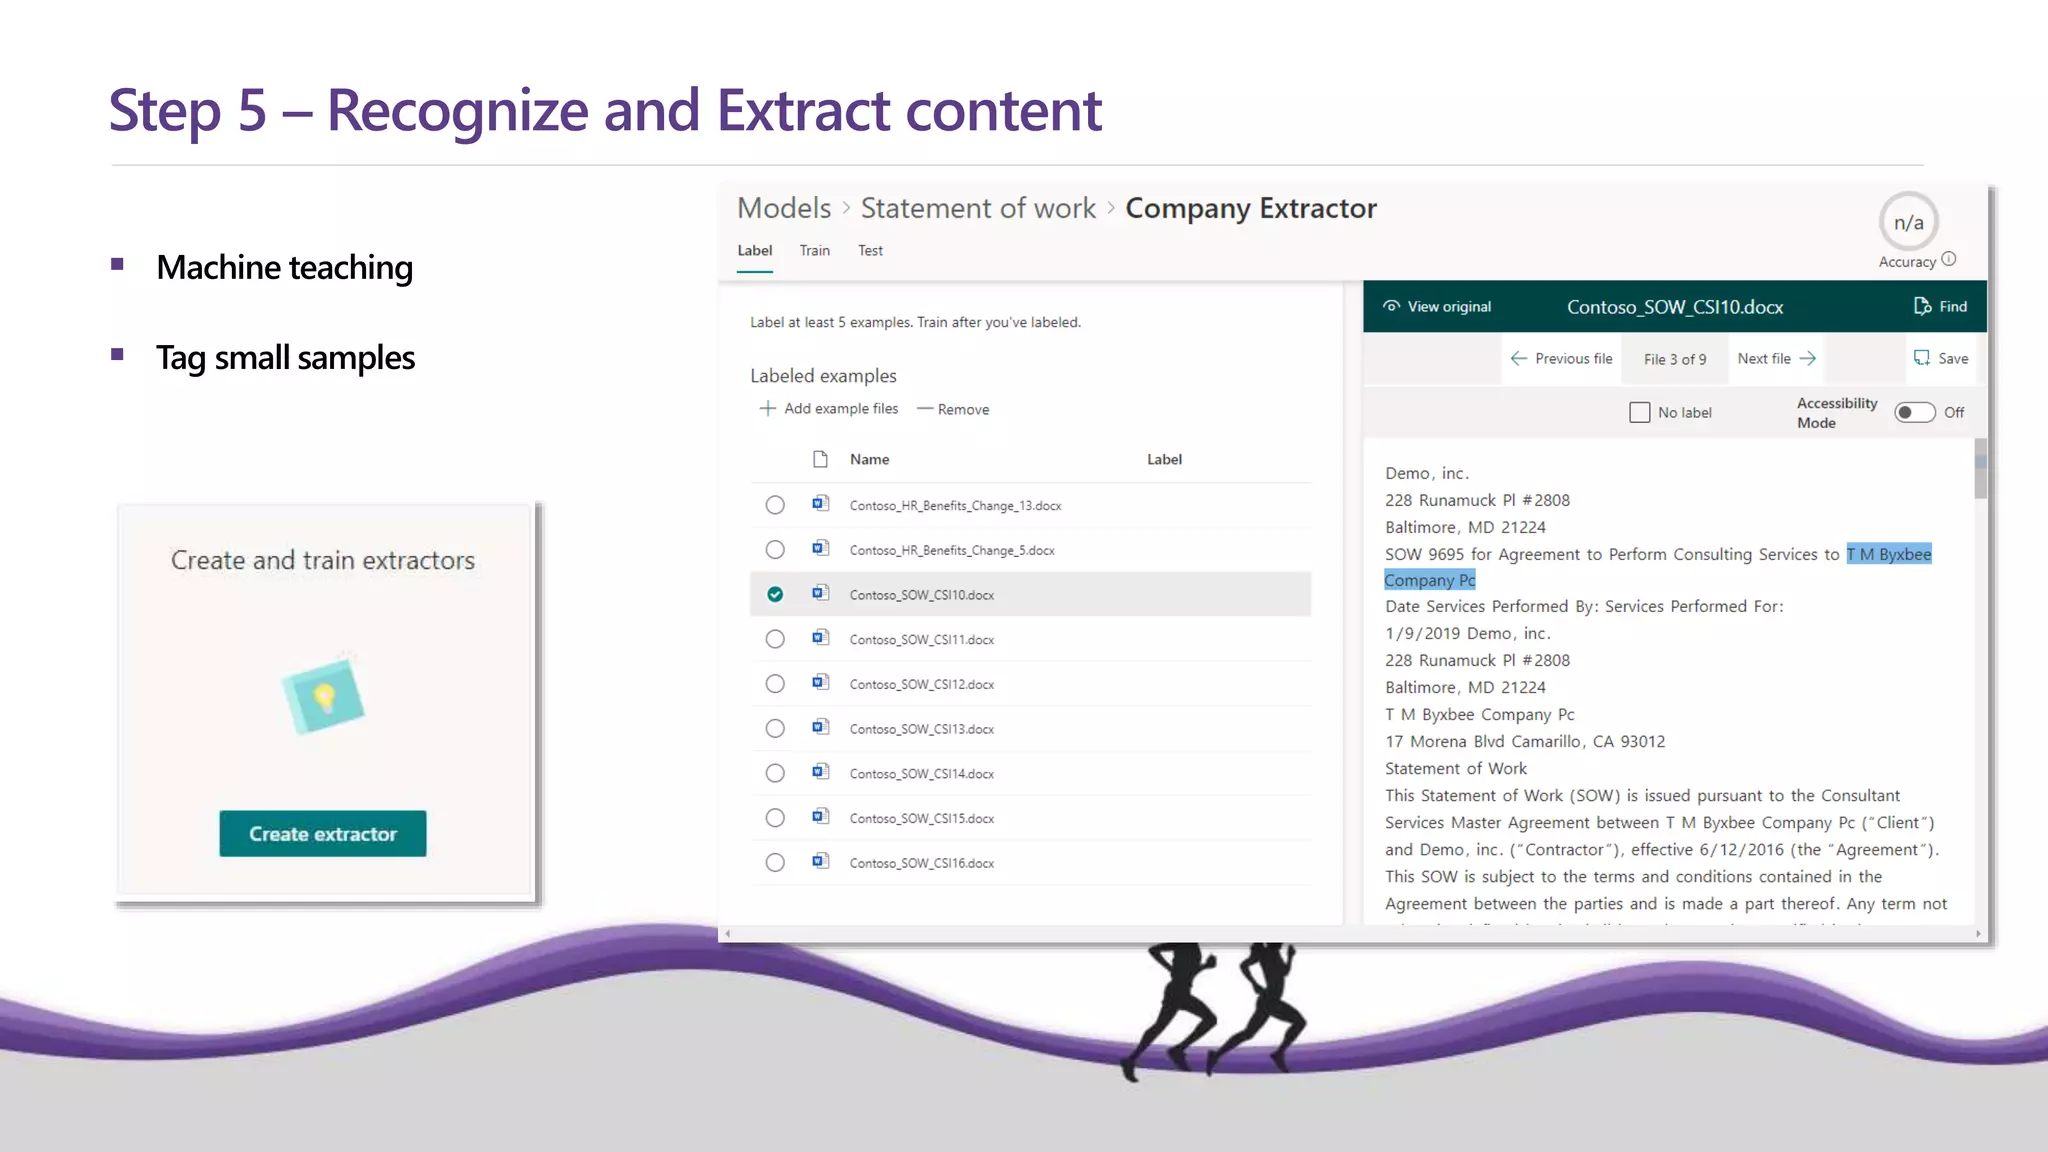This screenshot has height=1152, width=2048.
Task: Click the file type column header icon
Action: click(x=821, y=459)
